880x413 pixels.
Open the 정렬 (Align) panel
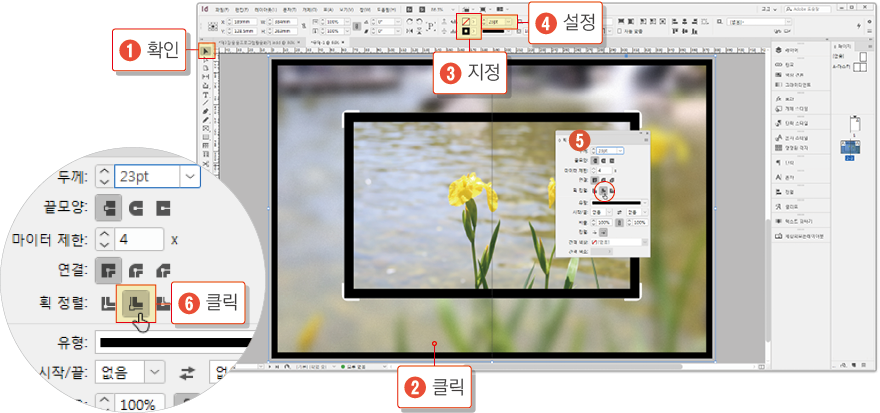[x=787, y=192]
